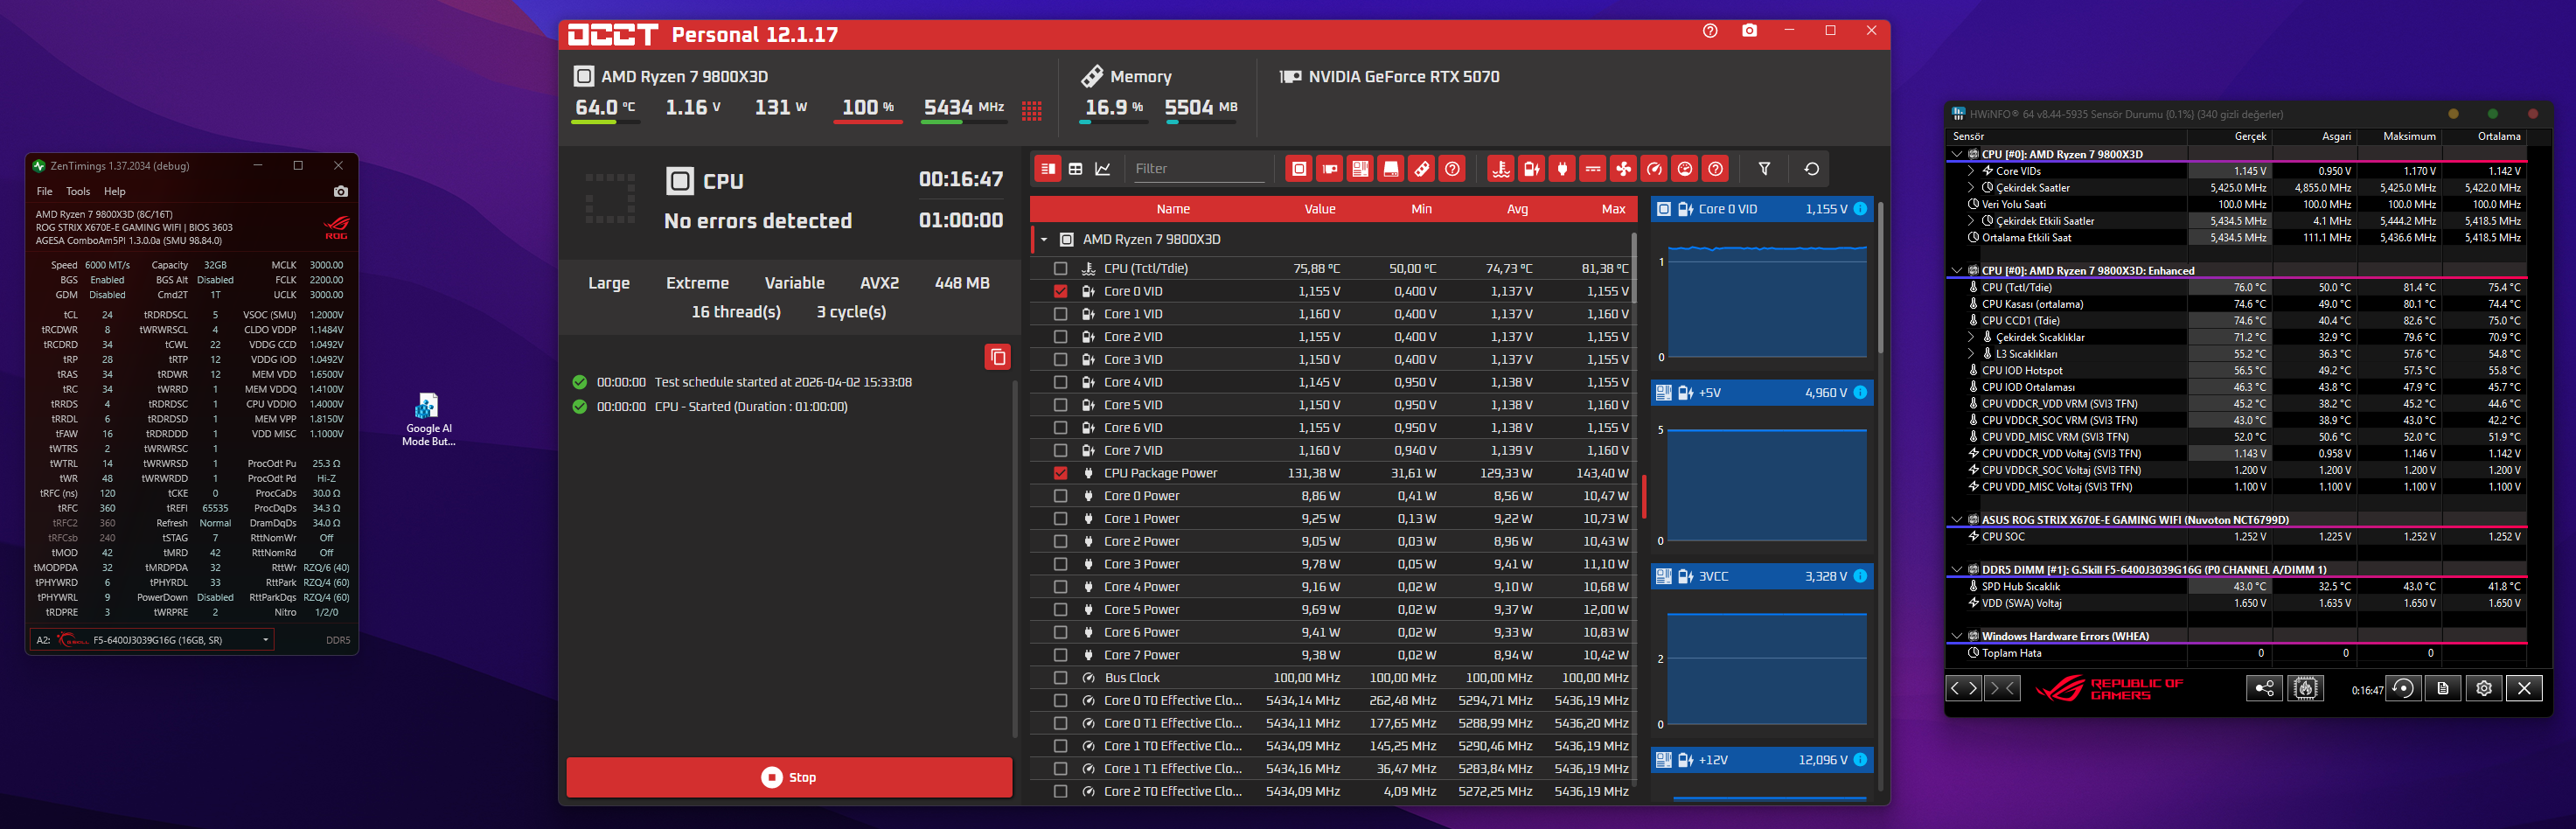
Task: Show info for +5V graph
Action: [1860, 393]
